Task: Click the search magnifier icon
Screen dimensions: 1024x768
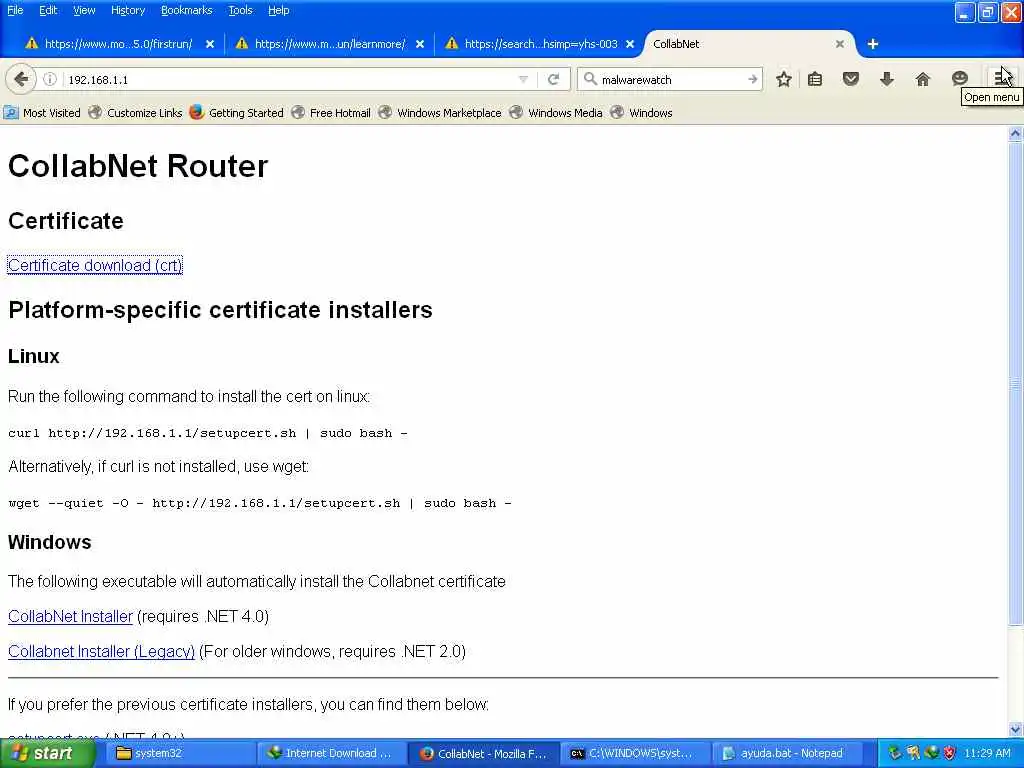Action: coord(590,79)
